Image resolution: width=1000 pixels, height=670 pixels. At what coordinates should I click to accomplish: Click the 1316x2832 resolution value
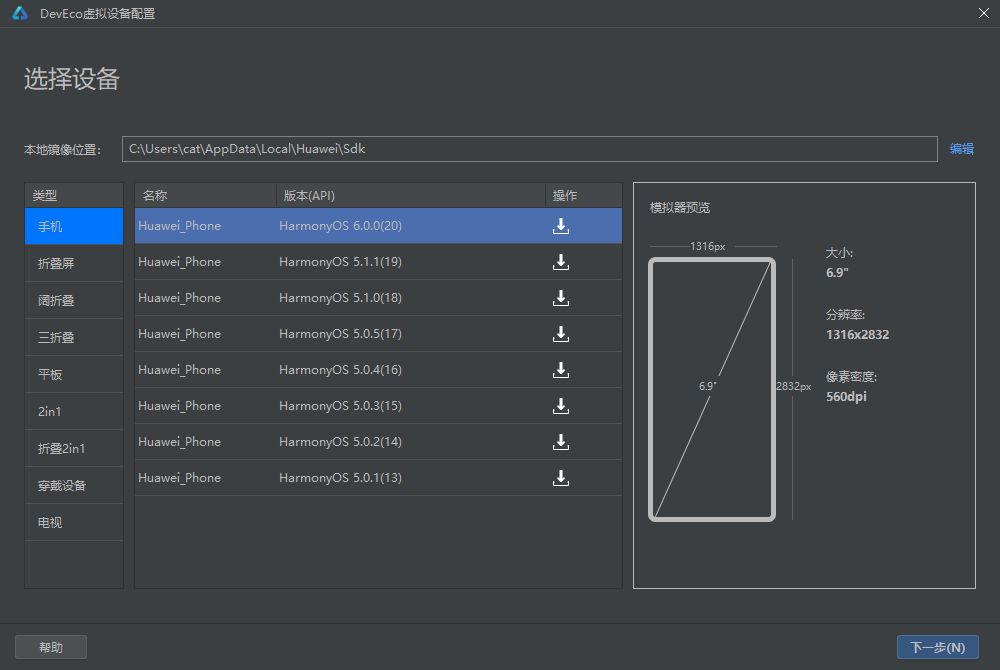tap(857, 335)
